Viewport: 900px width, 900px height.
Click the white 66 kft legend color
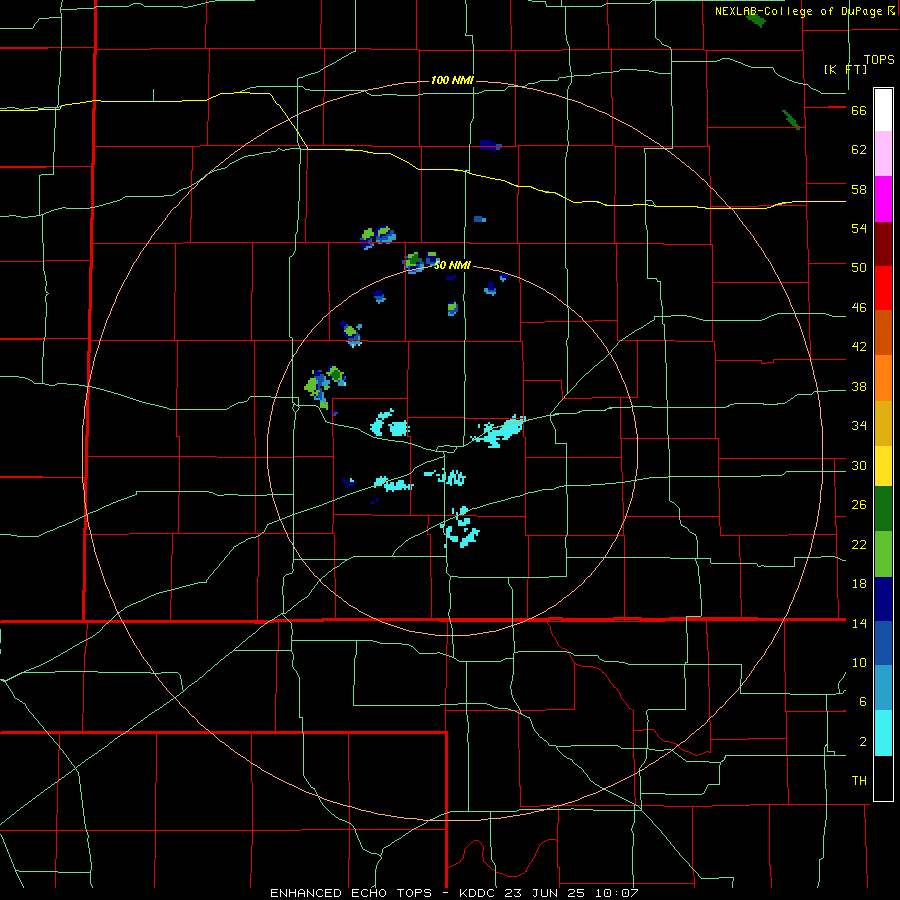(883, 110)
